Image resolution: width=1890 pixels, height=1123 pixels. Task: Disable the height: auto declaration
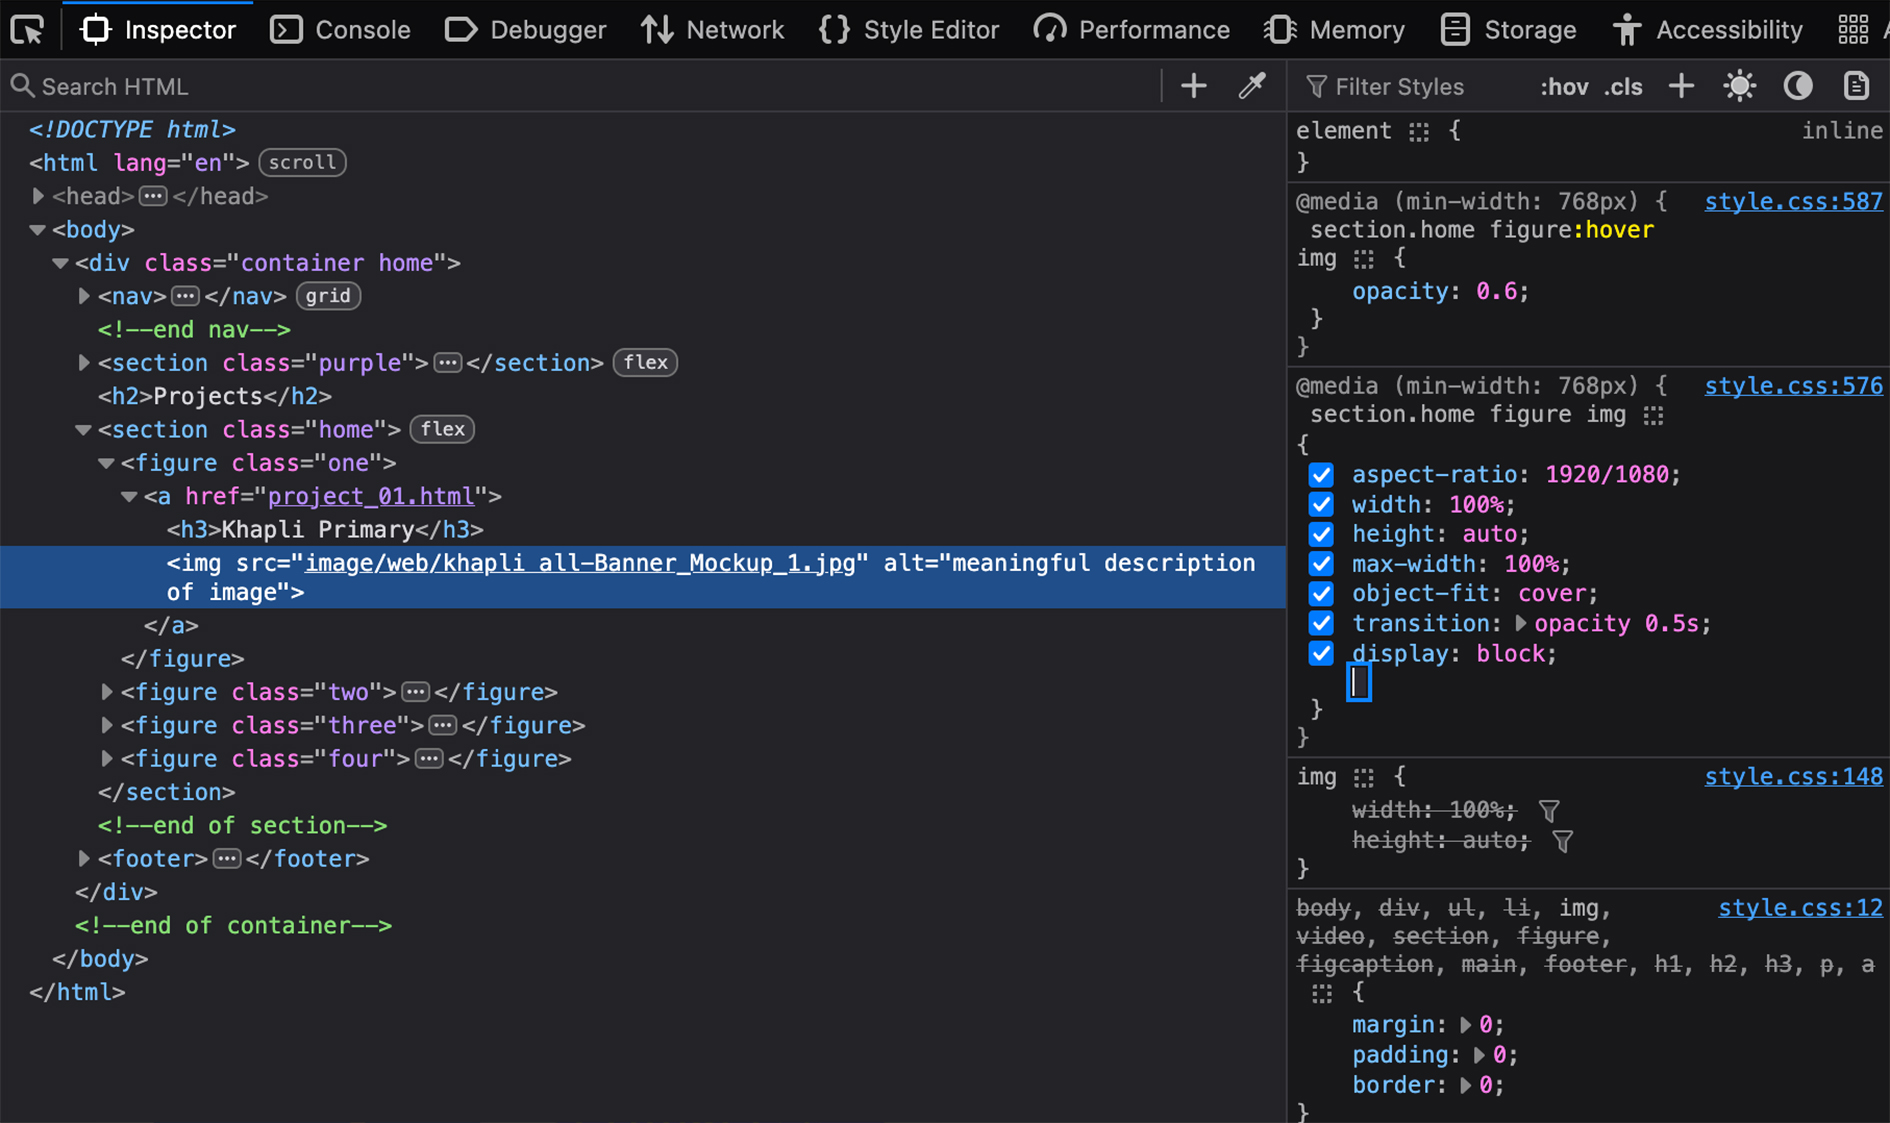click(1321, 535)
